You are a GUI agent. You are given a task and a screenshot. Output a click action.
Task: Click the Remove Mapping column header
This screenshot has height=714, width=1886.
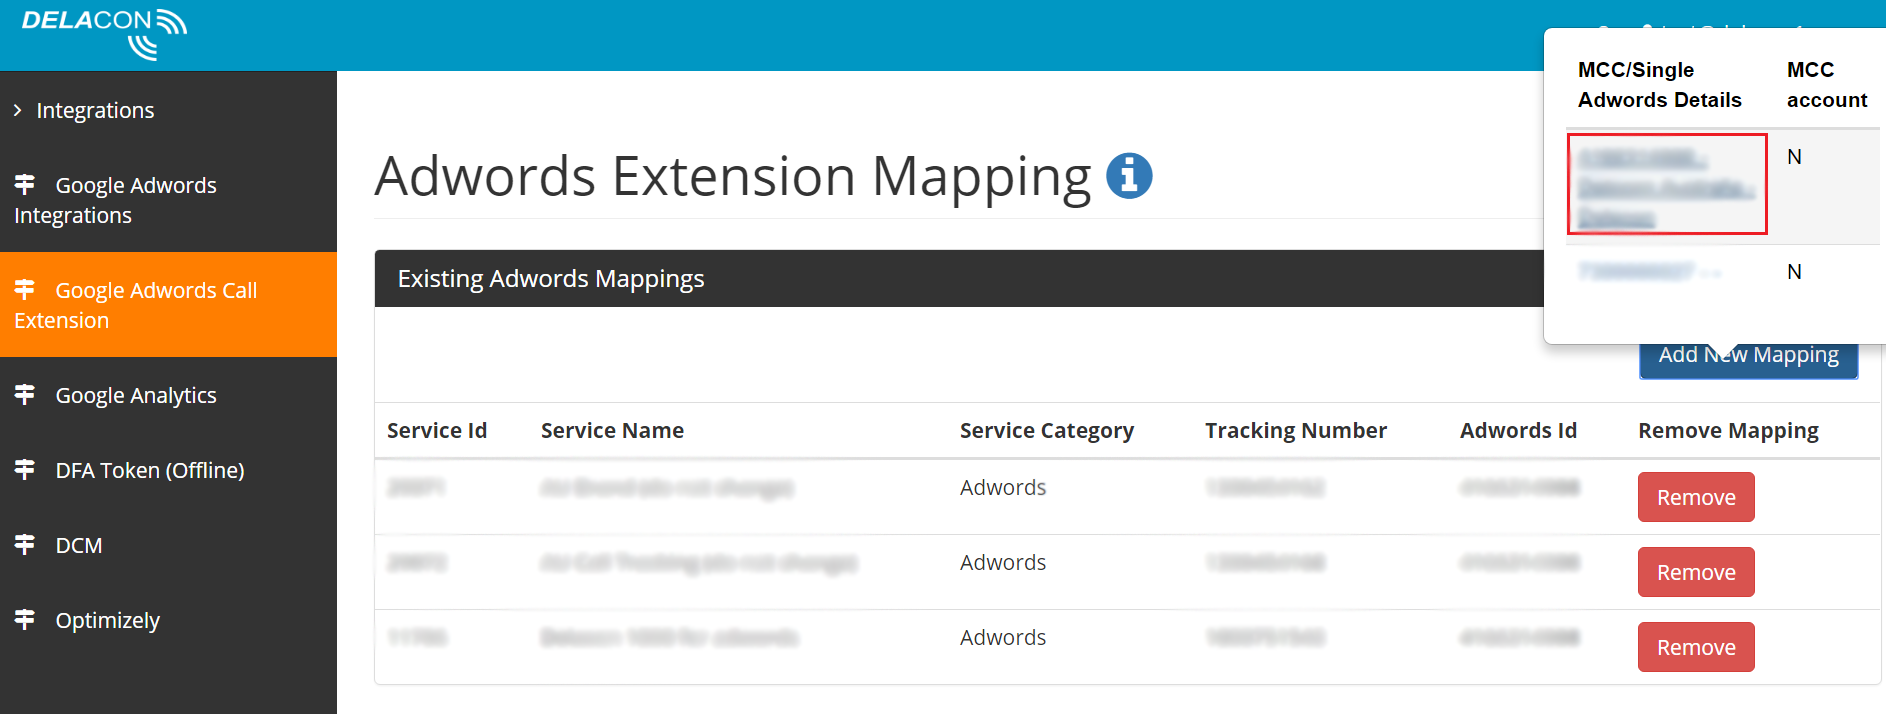(x=1728, y=431)
